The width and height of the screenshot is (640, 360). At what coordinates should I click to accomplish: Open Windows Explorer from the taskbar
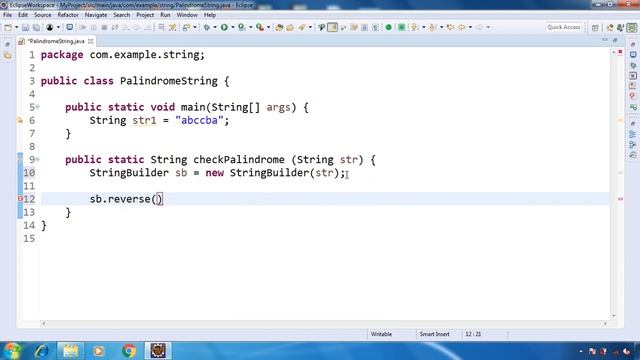coord(71,351)
